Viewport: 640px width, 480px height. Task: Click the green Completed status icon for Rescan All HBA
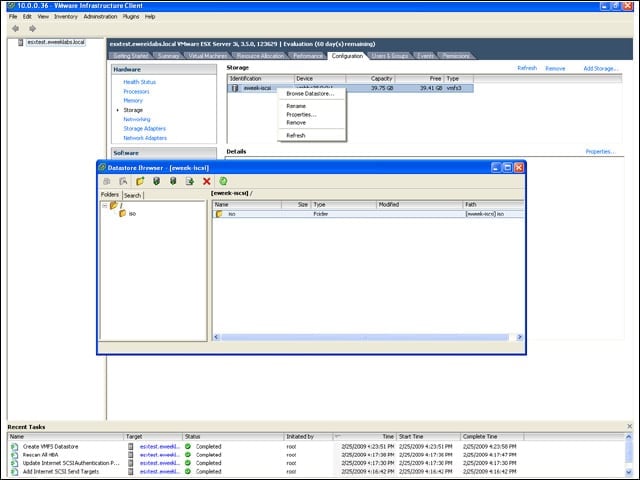(188, 455)
